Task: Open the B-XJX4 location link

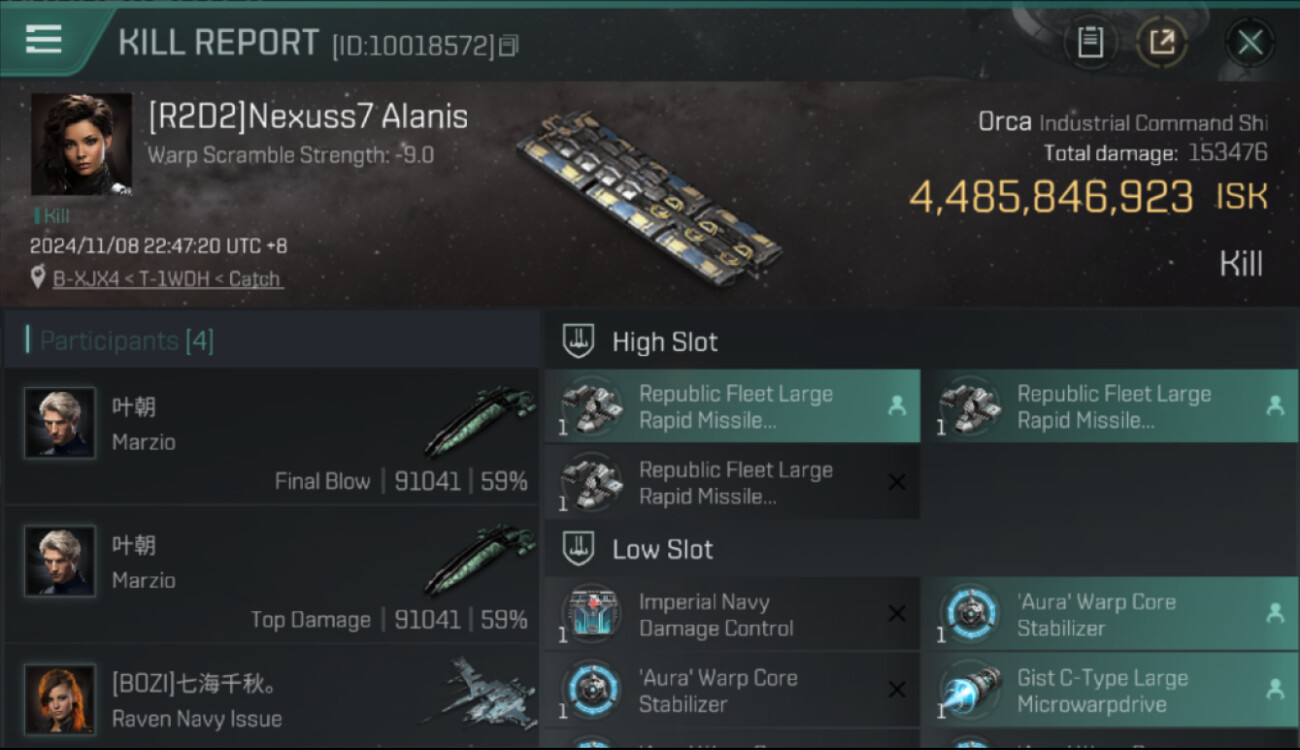Action: tap(167, 279)
